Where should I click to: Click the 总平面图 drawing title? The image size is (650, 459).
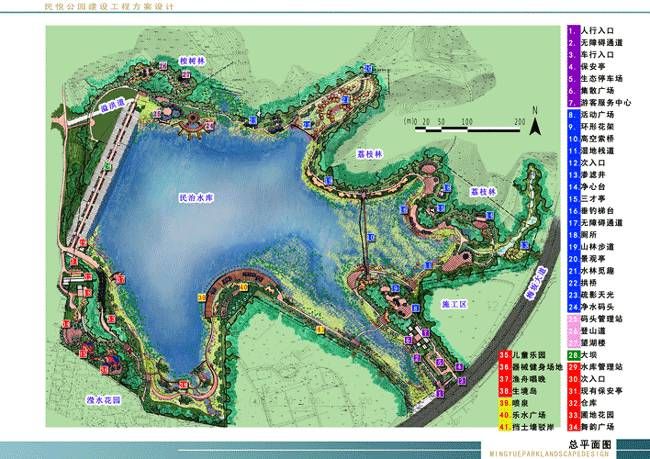[x=590, y=445]
